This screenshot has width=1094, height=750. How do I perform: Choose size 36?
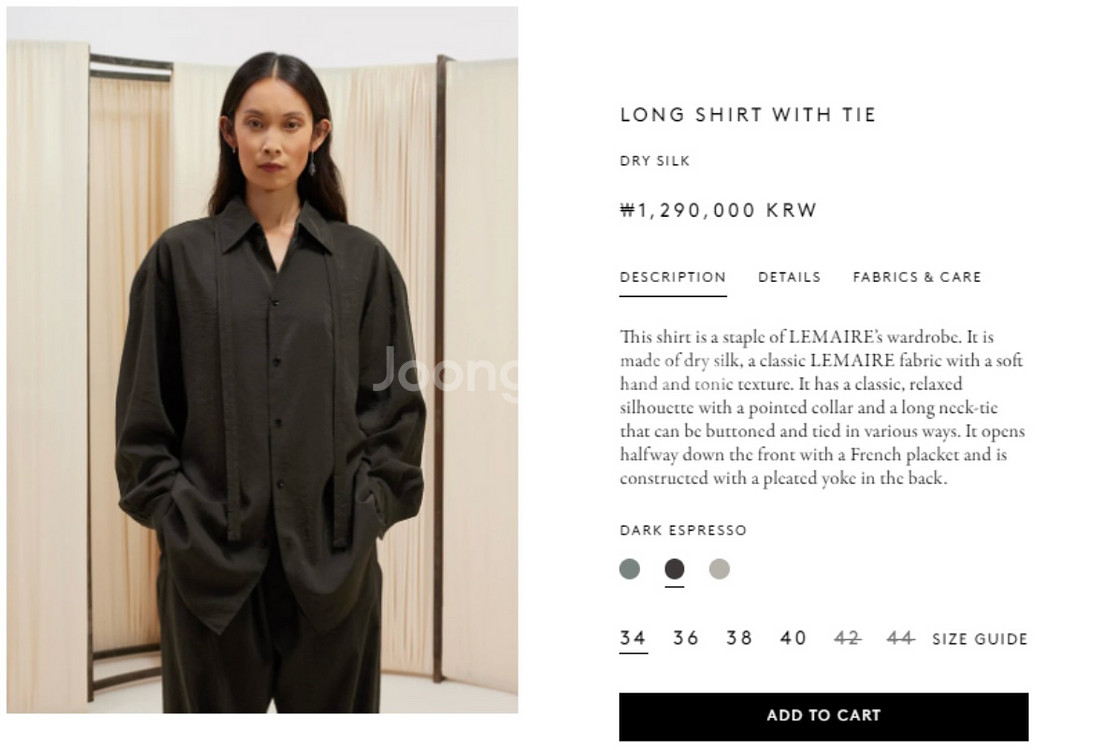tap(686, 638)
